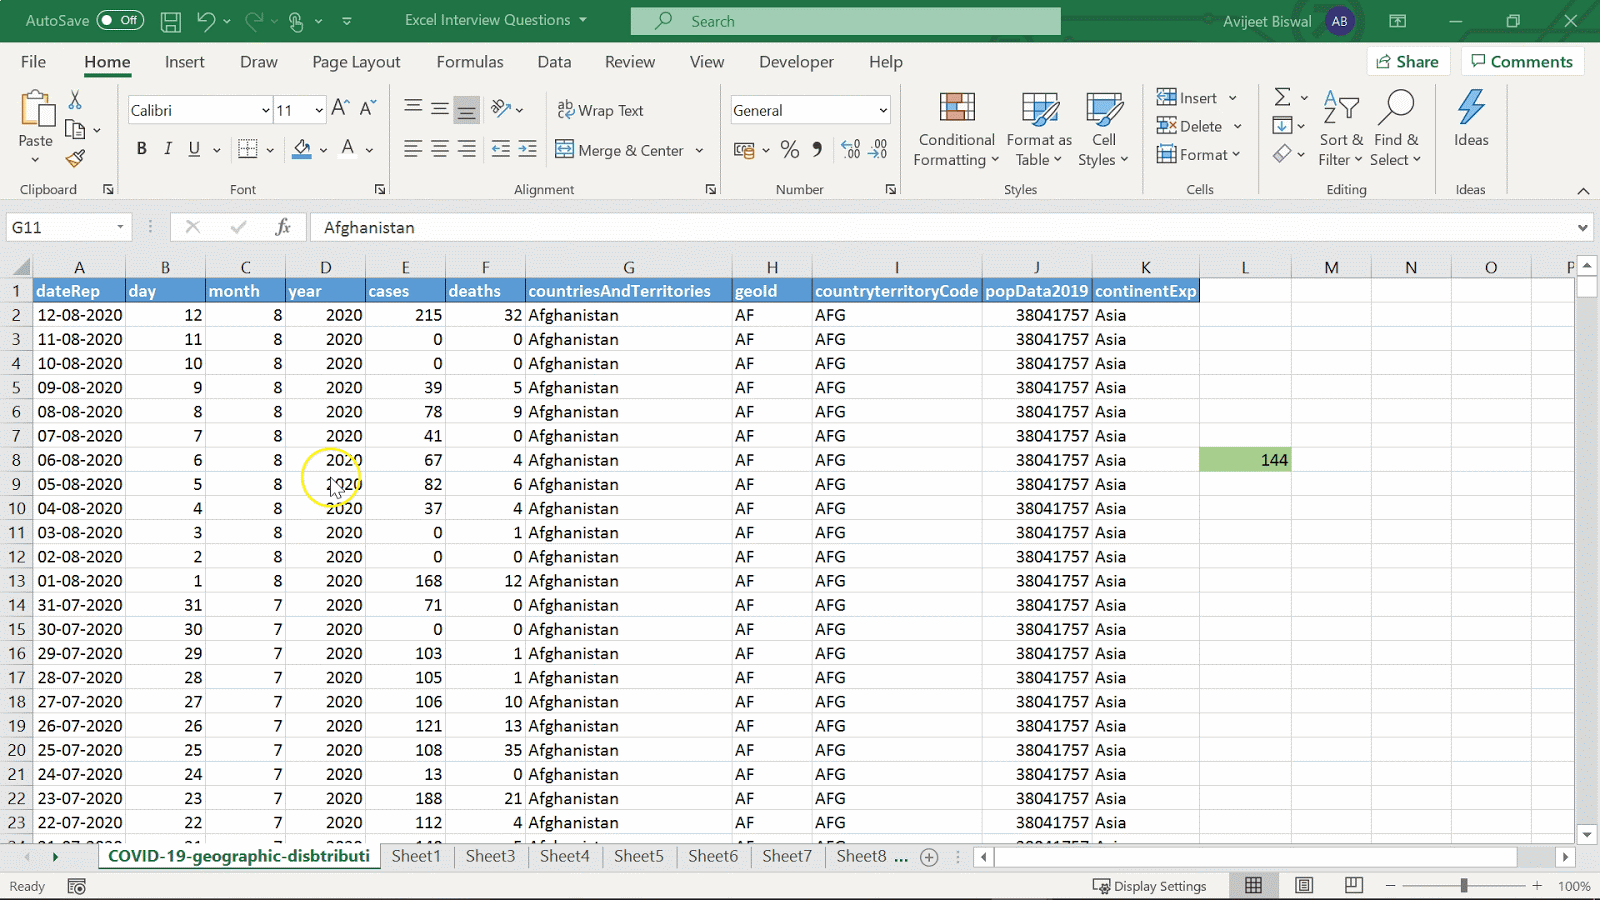Viewport: 1600px width, 900px height.
Task: Click the Cut scissors icon
Action: point(75,100)
